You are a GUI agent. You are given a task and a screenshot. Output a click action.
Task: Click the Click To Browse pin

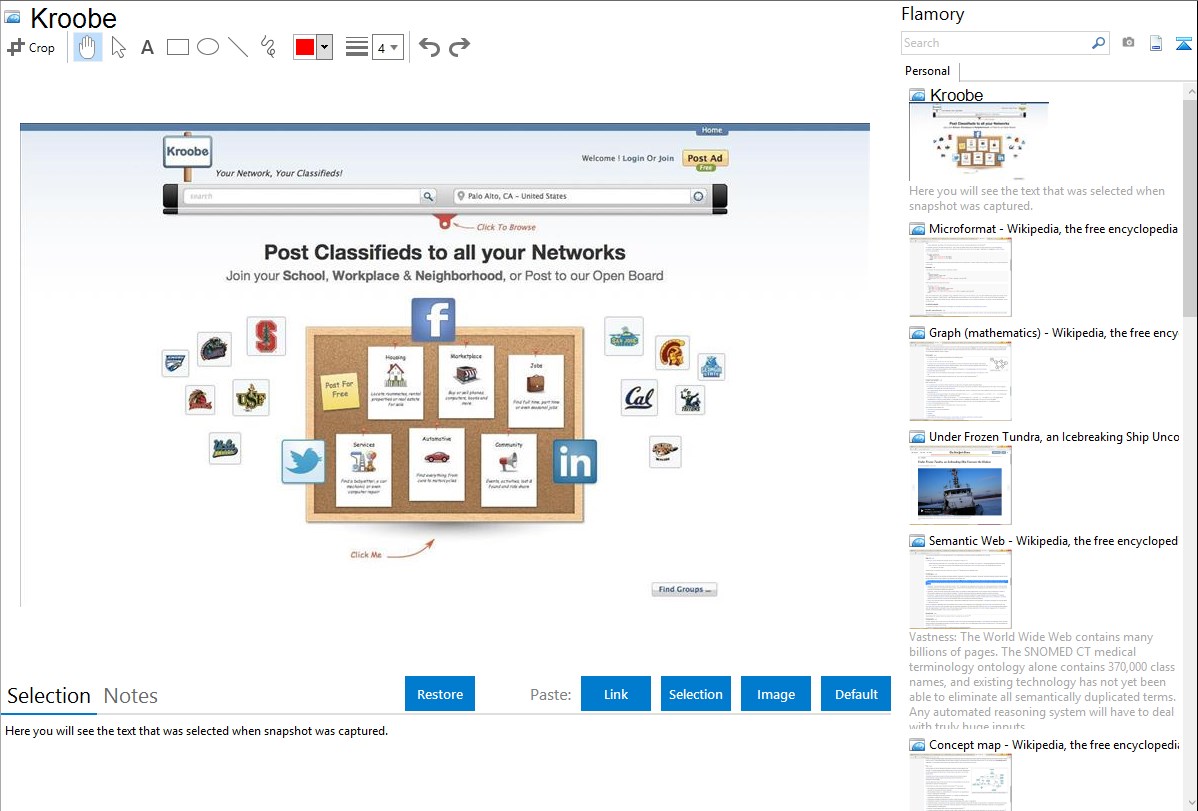point(445,222)
